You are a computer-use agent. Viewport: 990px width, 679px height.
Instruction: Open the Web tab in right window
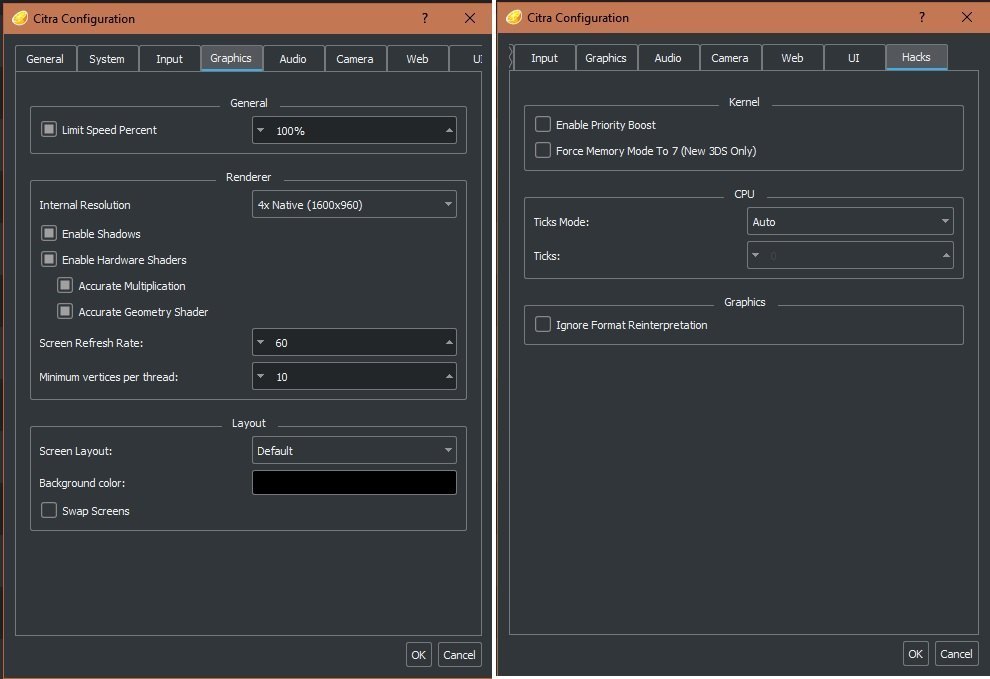pyautogui.click(x=792, y=57)
